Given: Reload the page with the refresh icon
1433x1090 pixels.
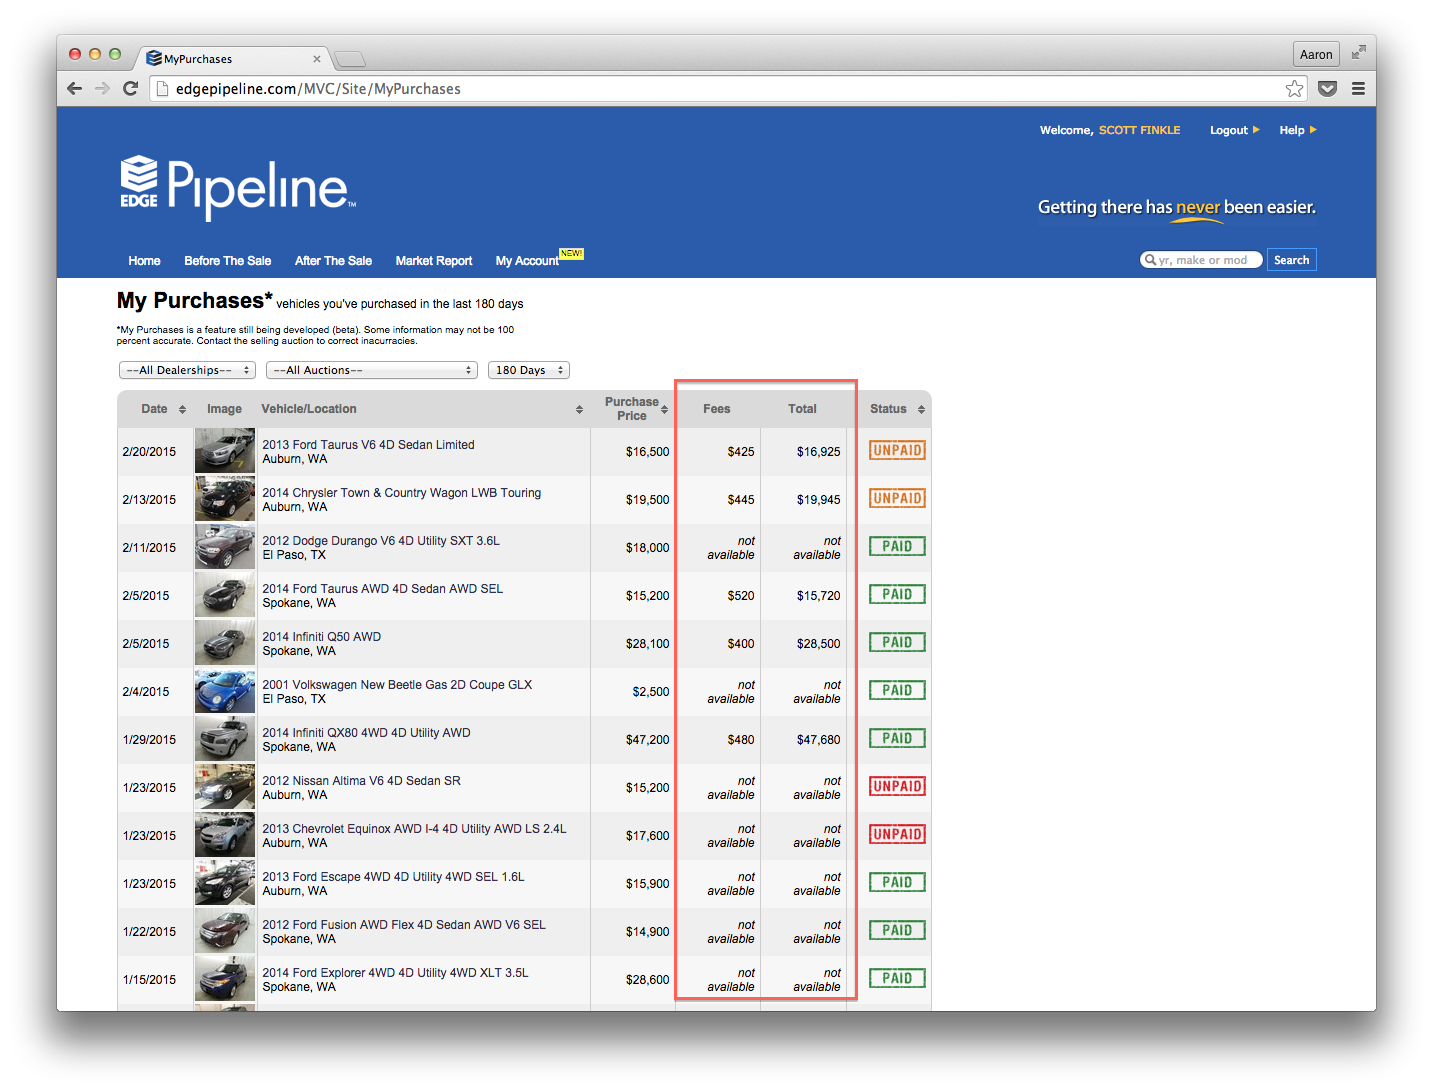Looking at the screenshot, I should coord(130,89).
